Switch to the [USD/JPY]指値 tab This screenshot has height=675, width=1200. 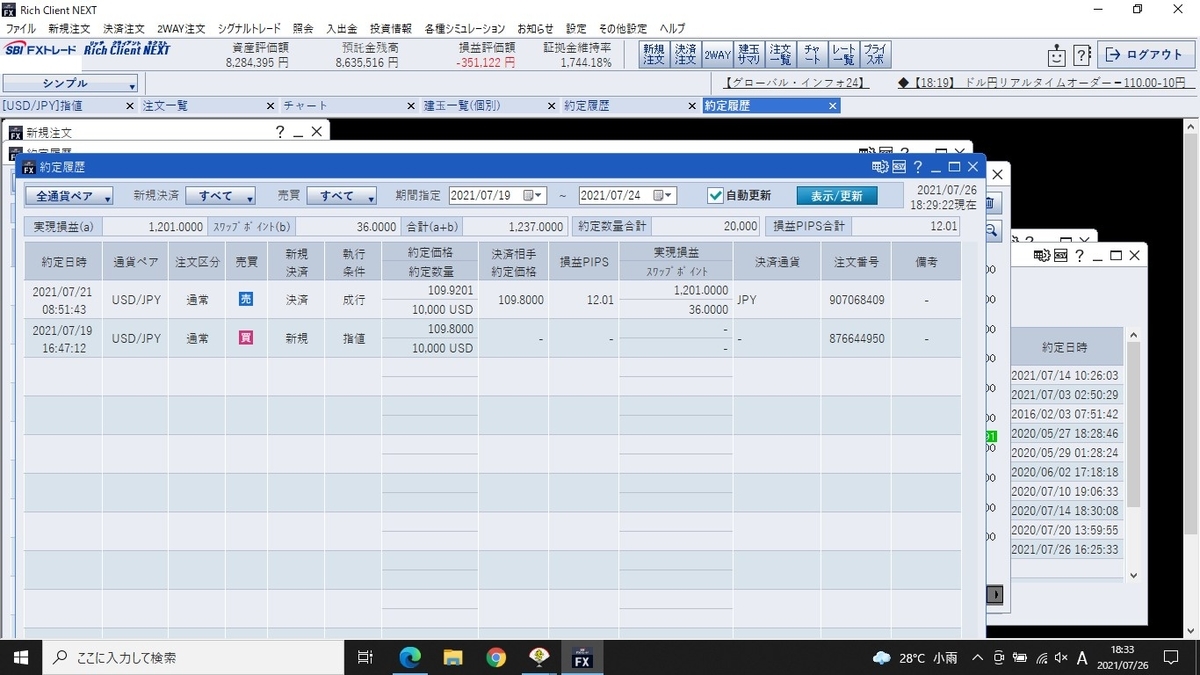coord(69,105)
